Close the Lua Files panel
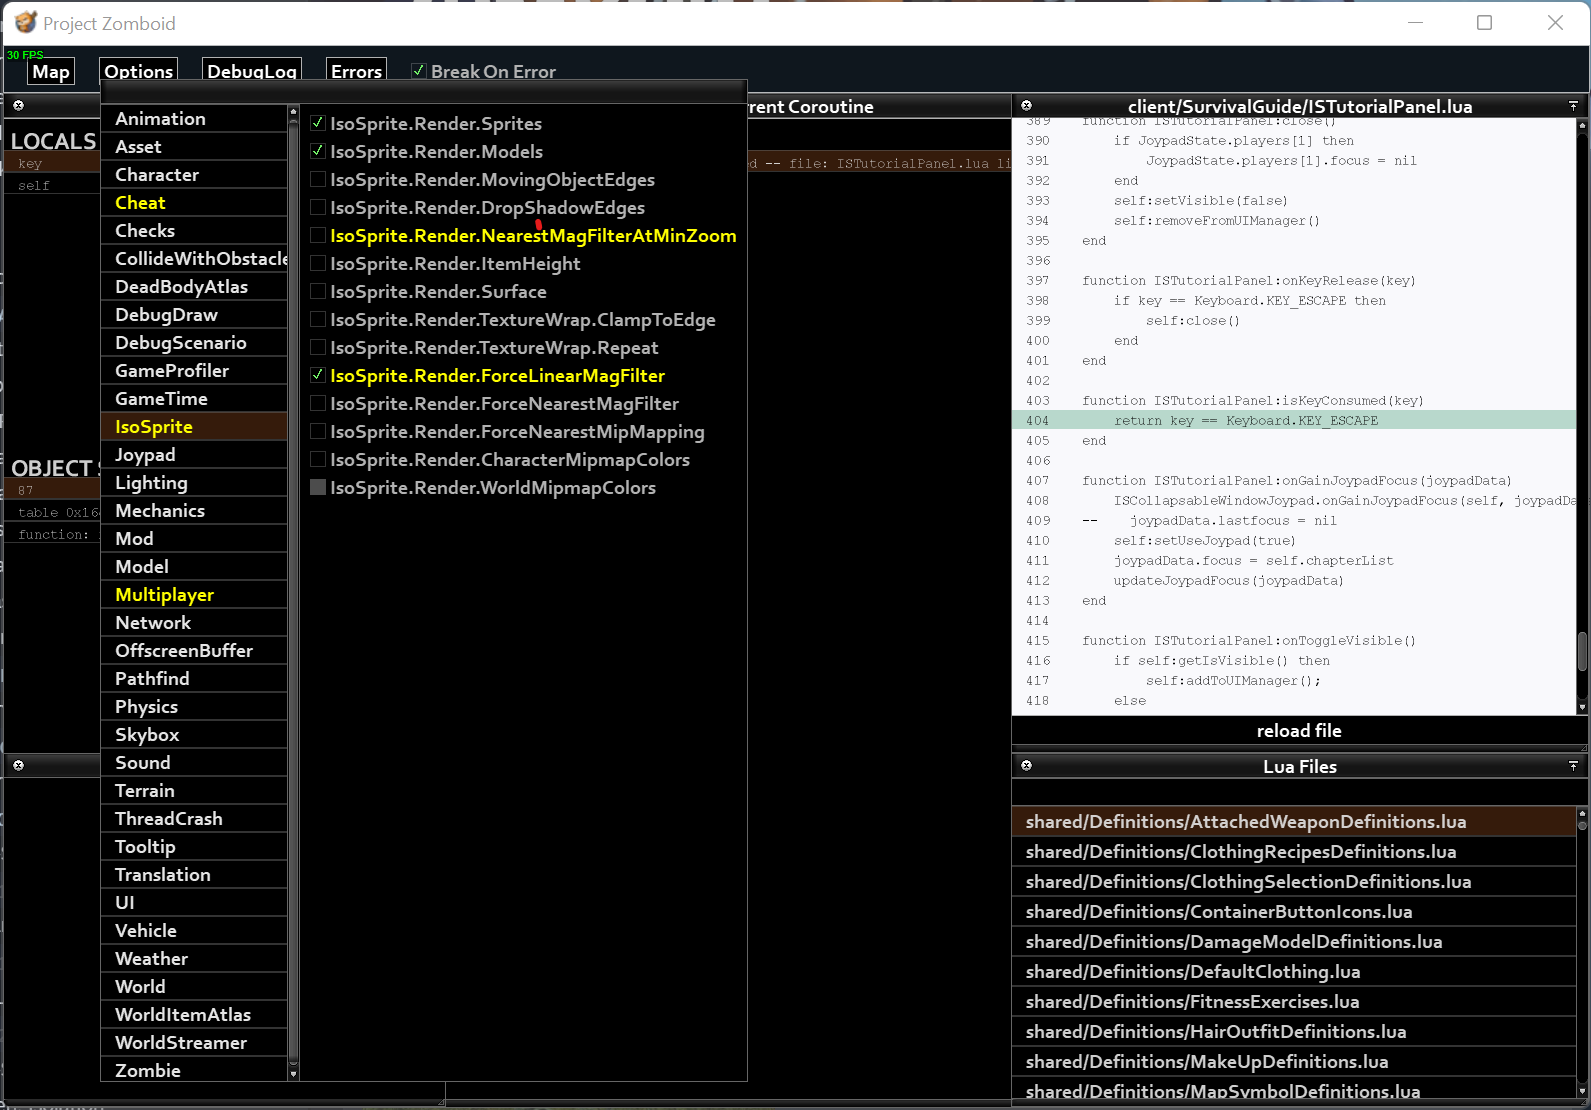1591x1110 pixels. (x=1026, y=765)
